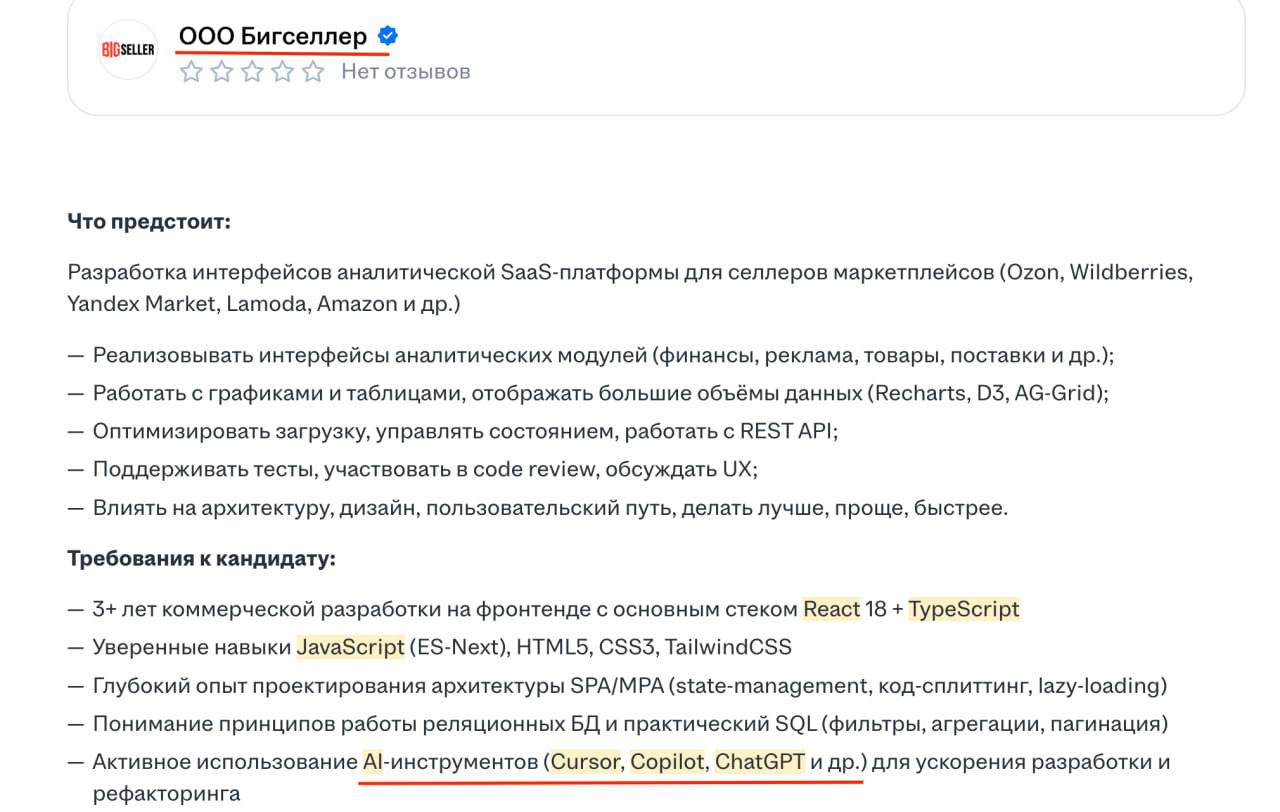Open the Нет отзывов reviews link
Screen dimensions: 1280x812
405,71
